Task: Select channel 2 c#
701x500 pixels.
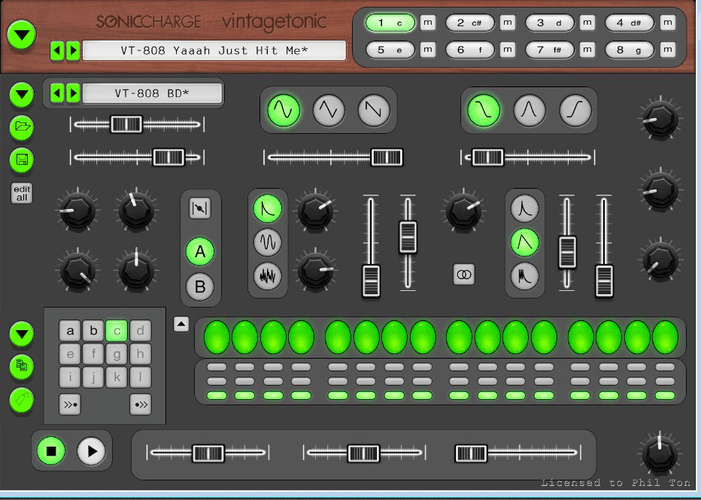Action: point(470,22)
